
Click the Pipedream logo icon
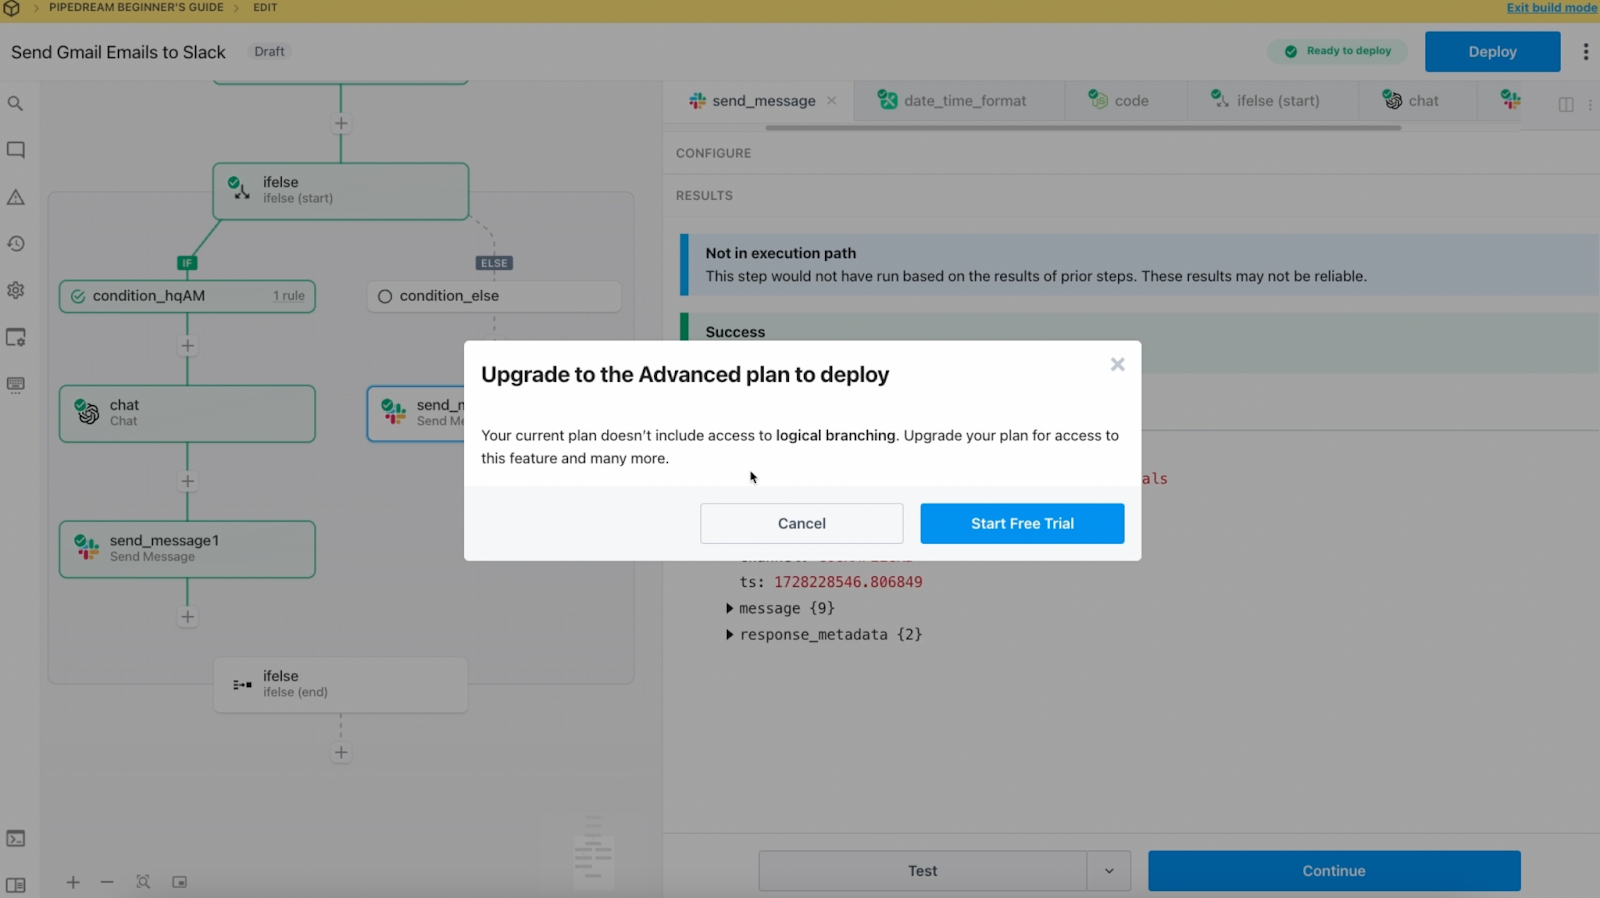click(12, 8)
